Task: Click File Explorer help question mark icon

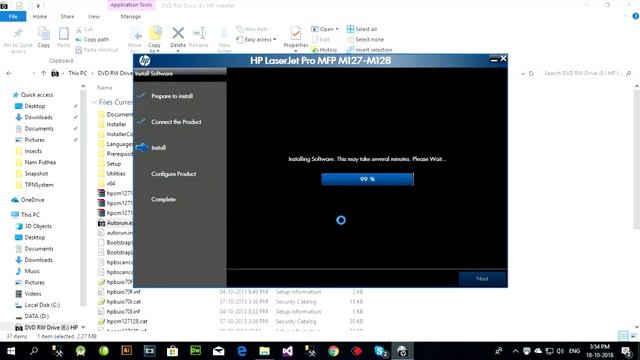Action: point(636,16)
